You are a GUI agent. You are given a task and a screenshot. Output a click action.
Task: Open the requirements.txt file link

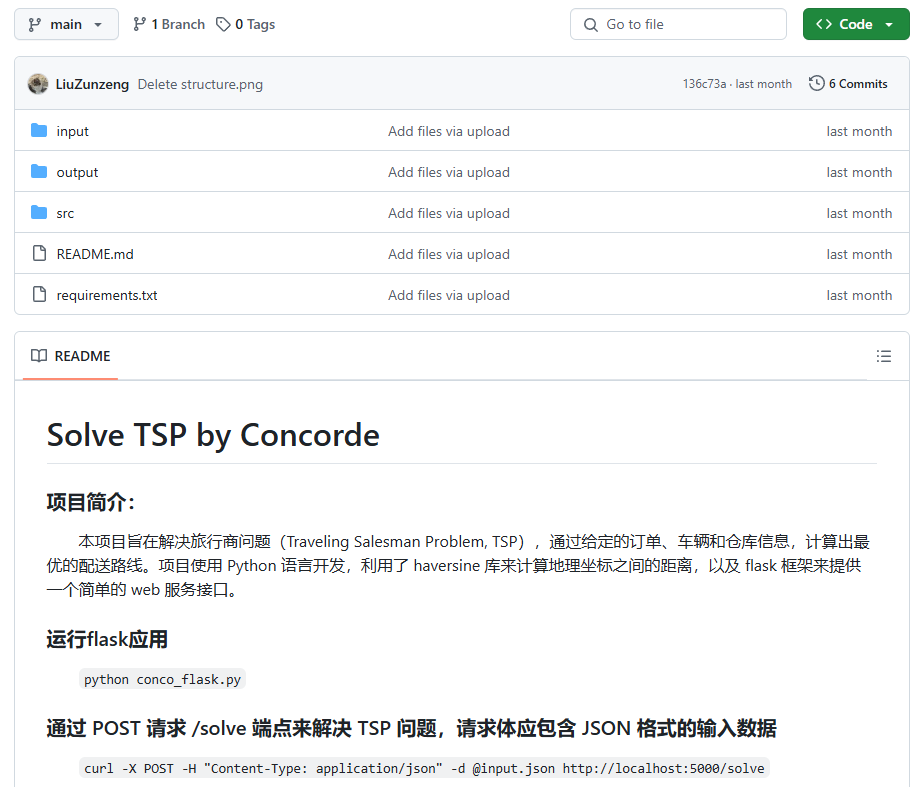click(107, 295)
